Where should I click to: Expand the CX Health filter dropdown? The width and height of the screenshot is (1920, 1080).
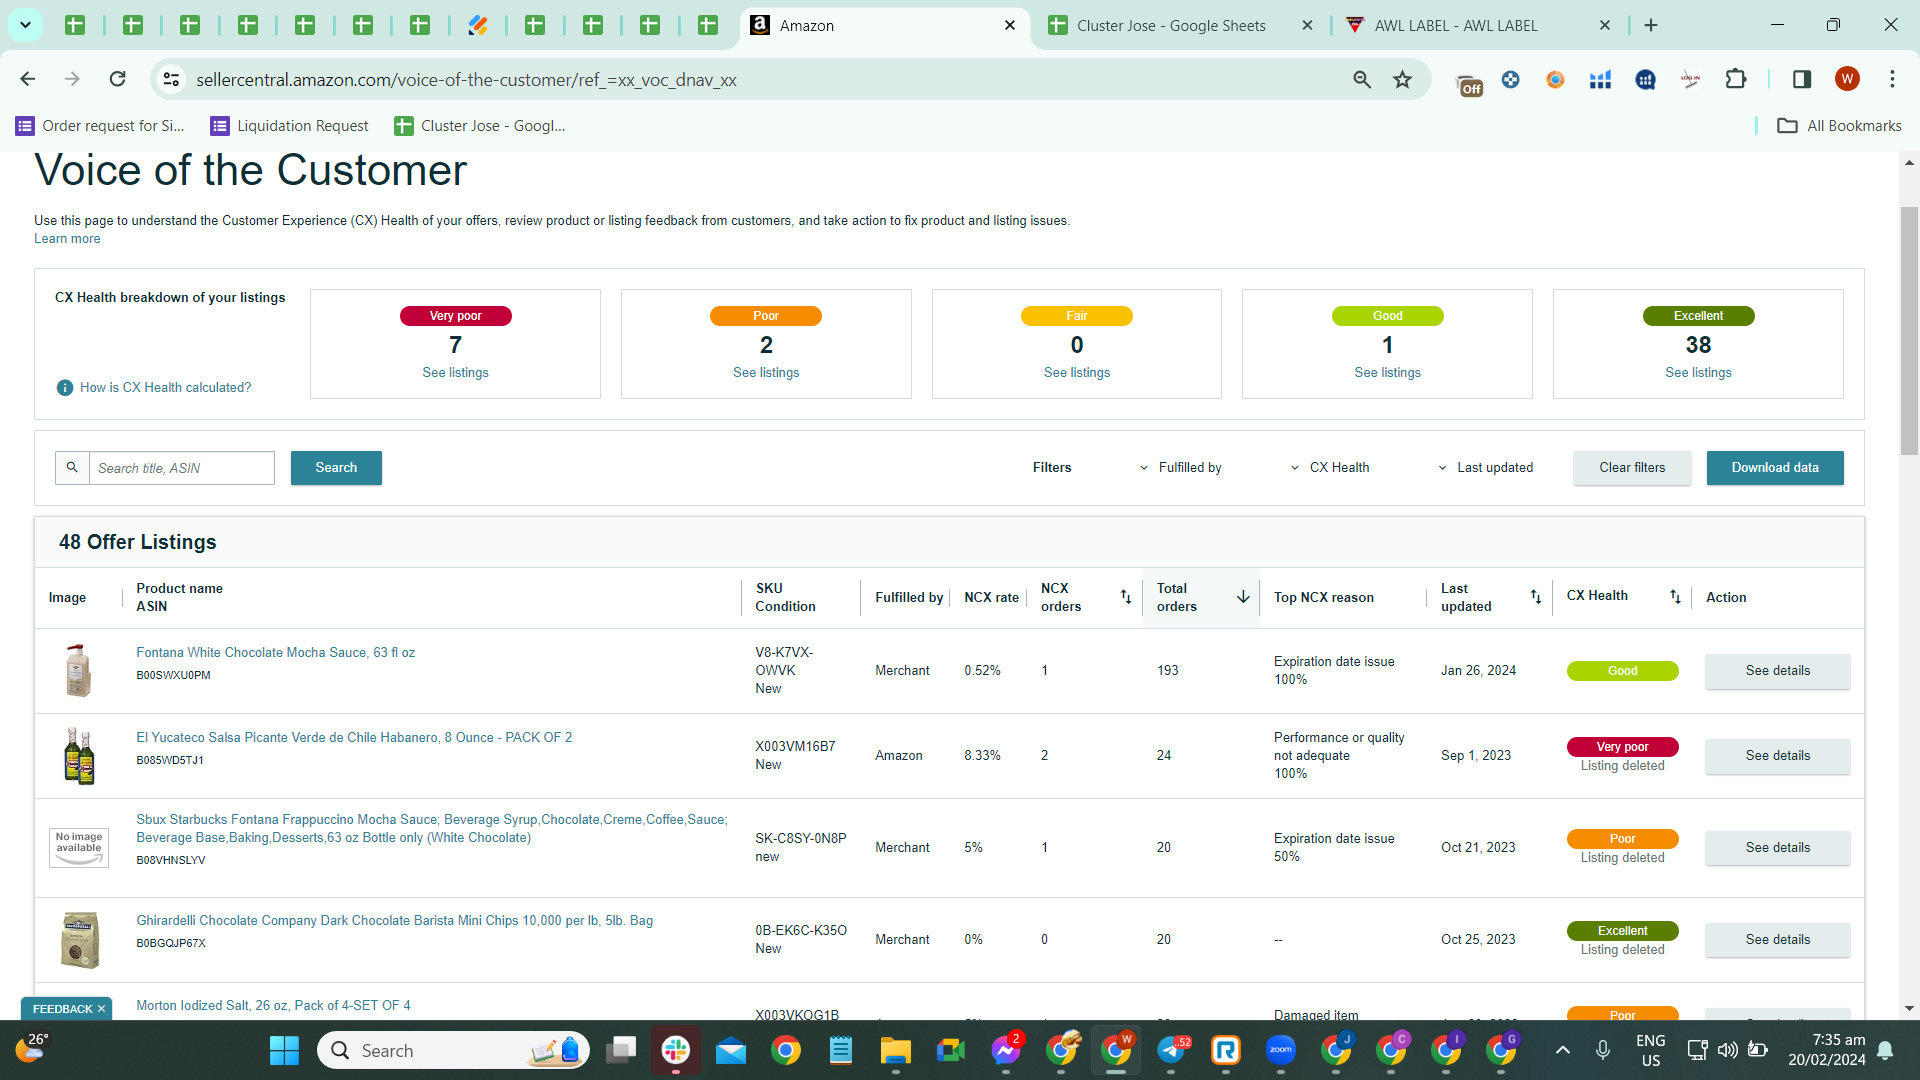pos(1330,468)
